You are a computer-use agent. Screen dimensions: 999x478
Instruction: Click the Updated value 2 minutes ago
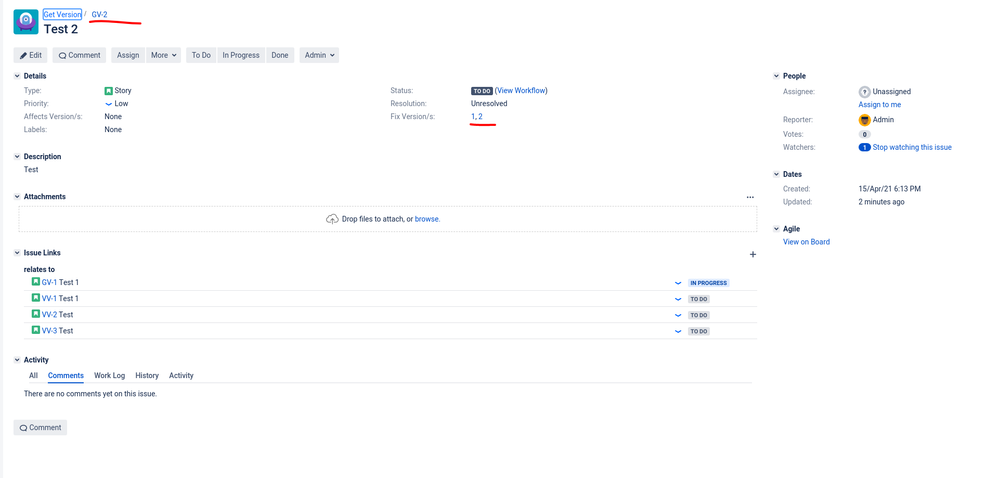(x=881, y=201)
